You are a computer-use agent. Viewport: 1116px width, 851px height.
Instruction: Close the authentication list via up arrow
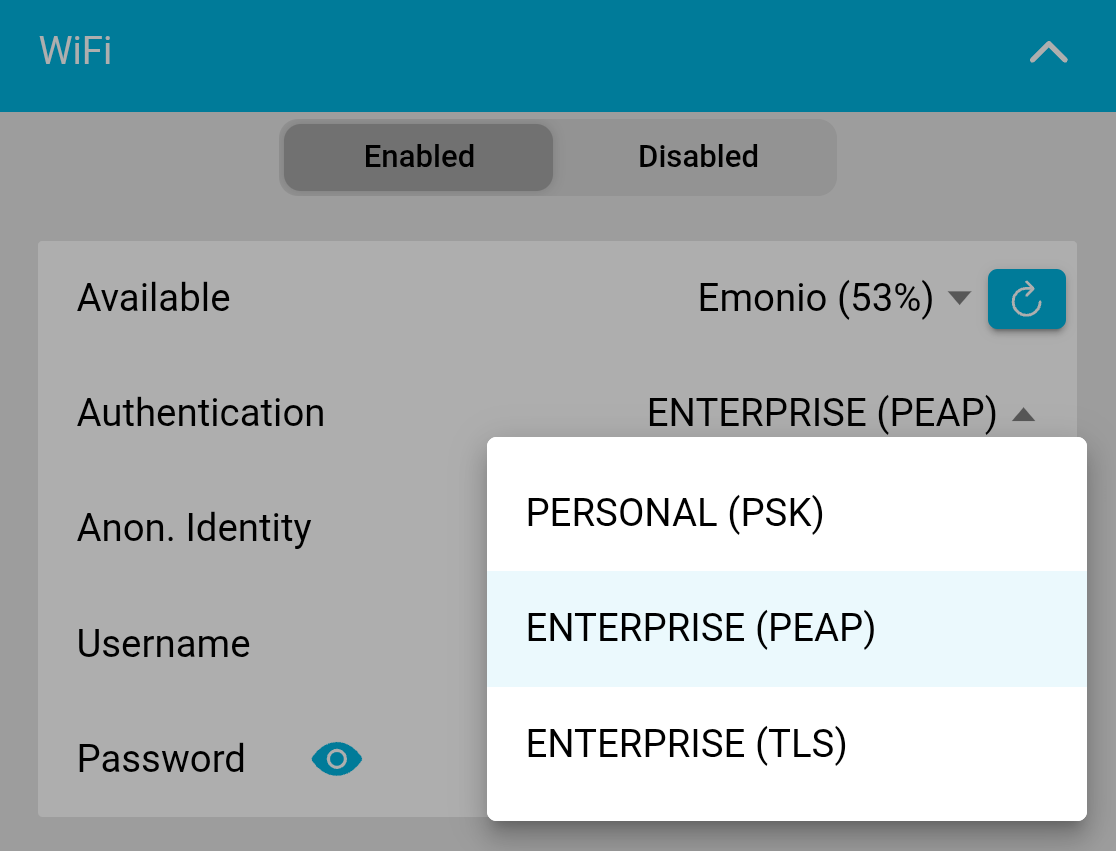point(1023,414)
